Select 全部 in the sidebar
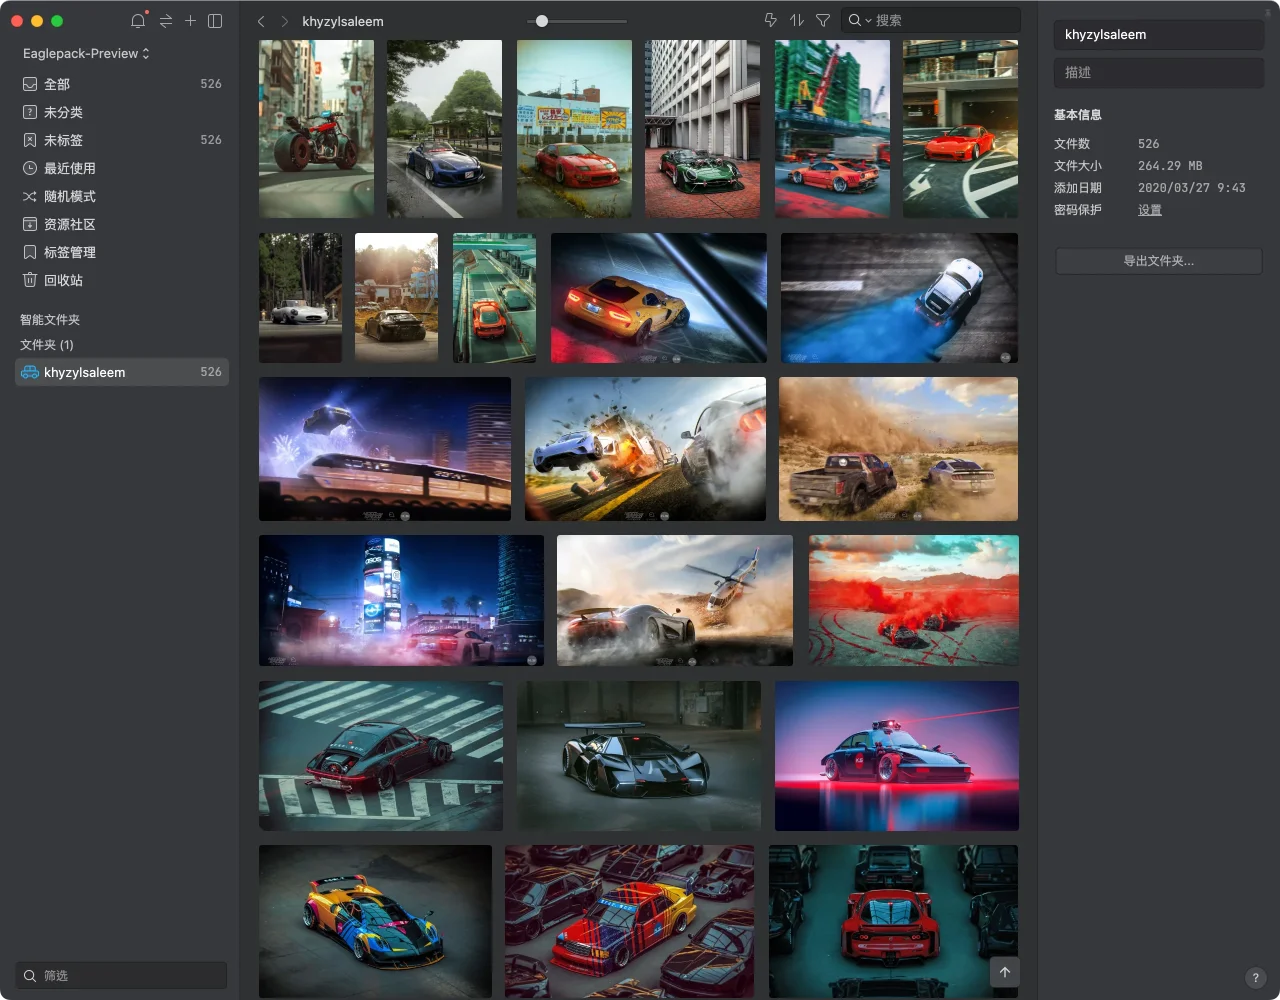This screenshot has height=1000, width=1280. (122, 84)
